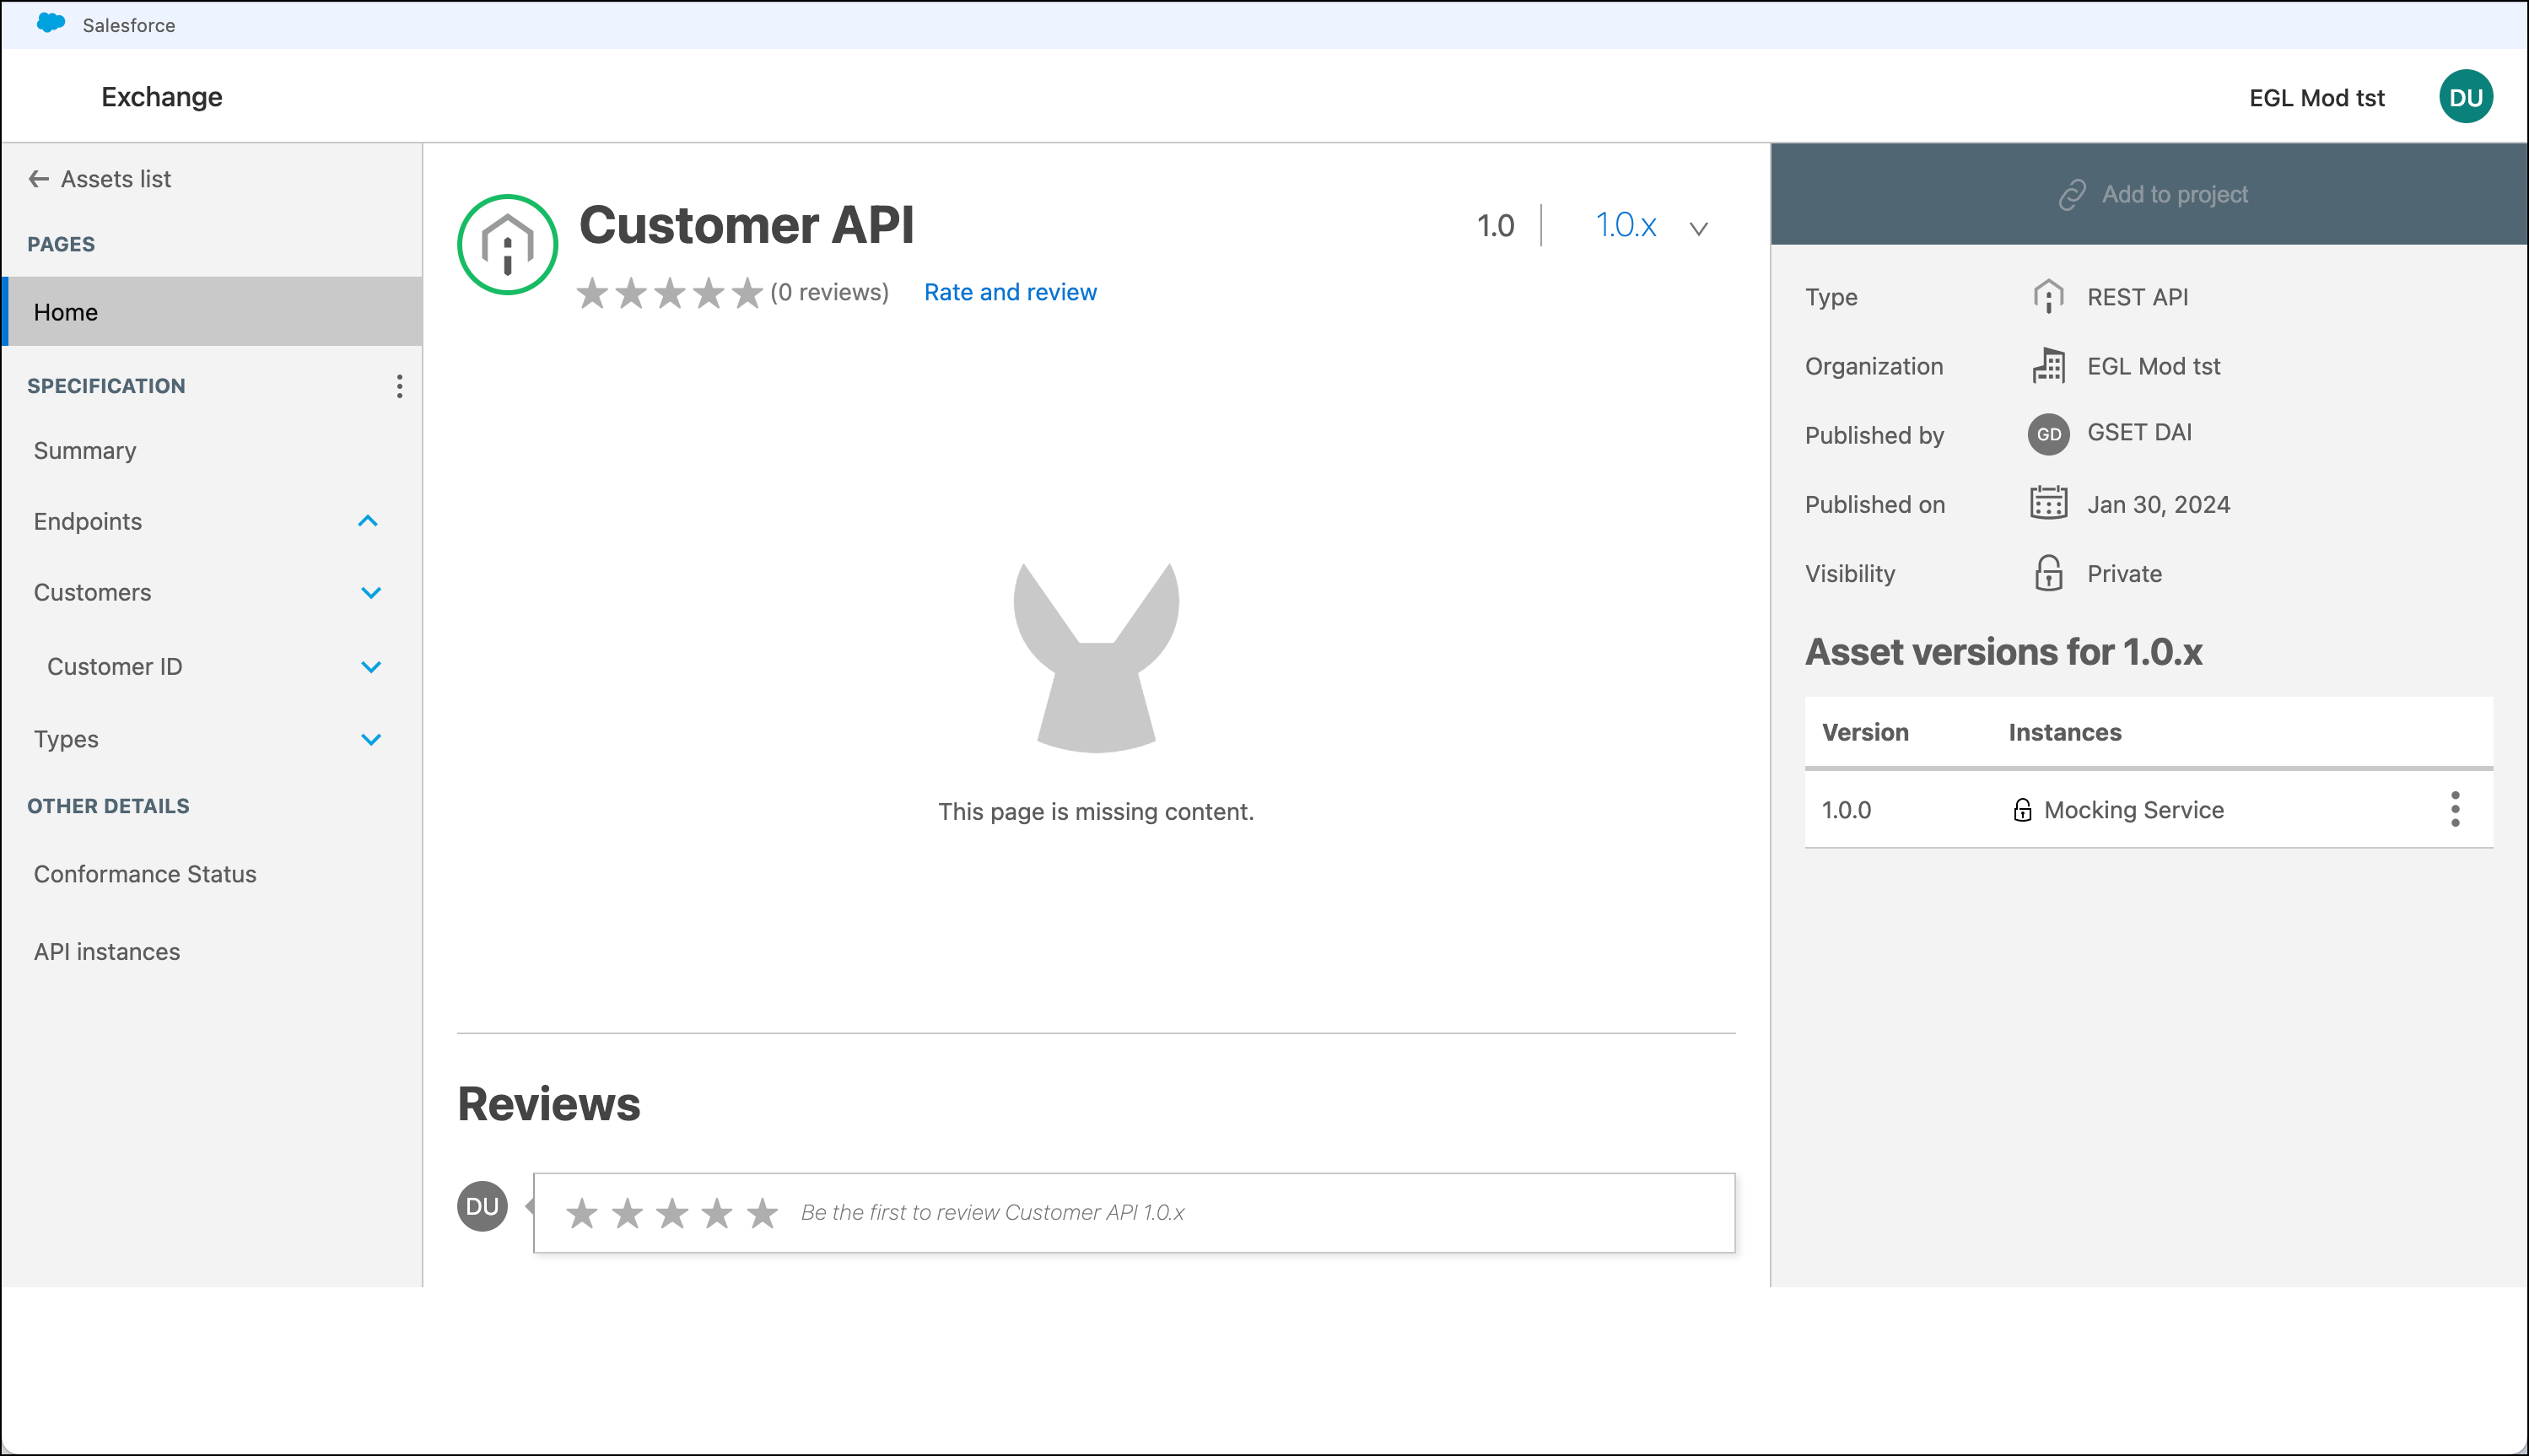
Task: Click the Jan 30, 2024 date
Action: 2158,504
